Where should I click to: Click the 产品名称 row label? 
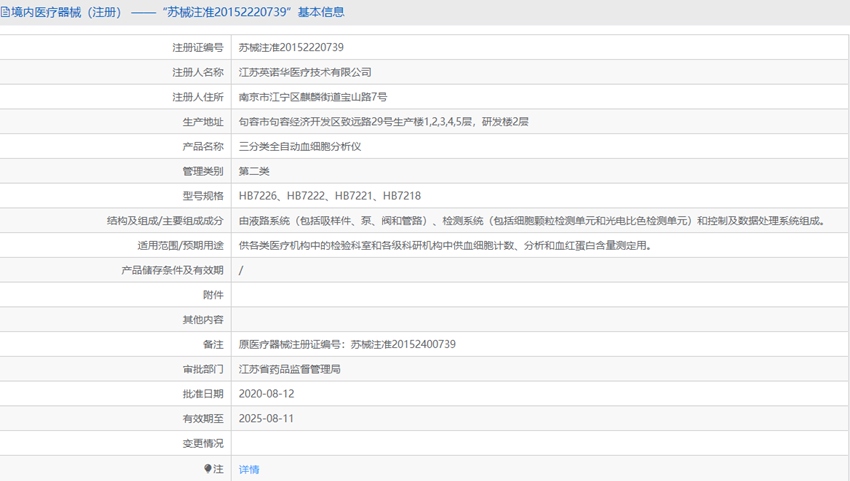[203, 146]
